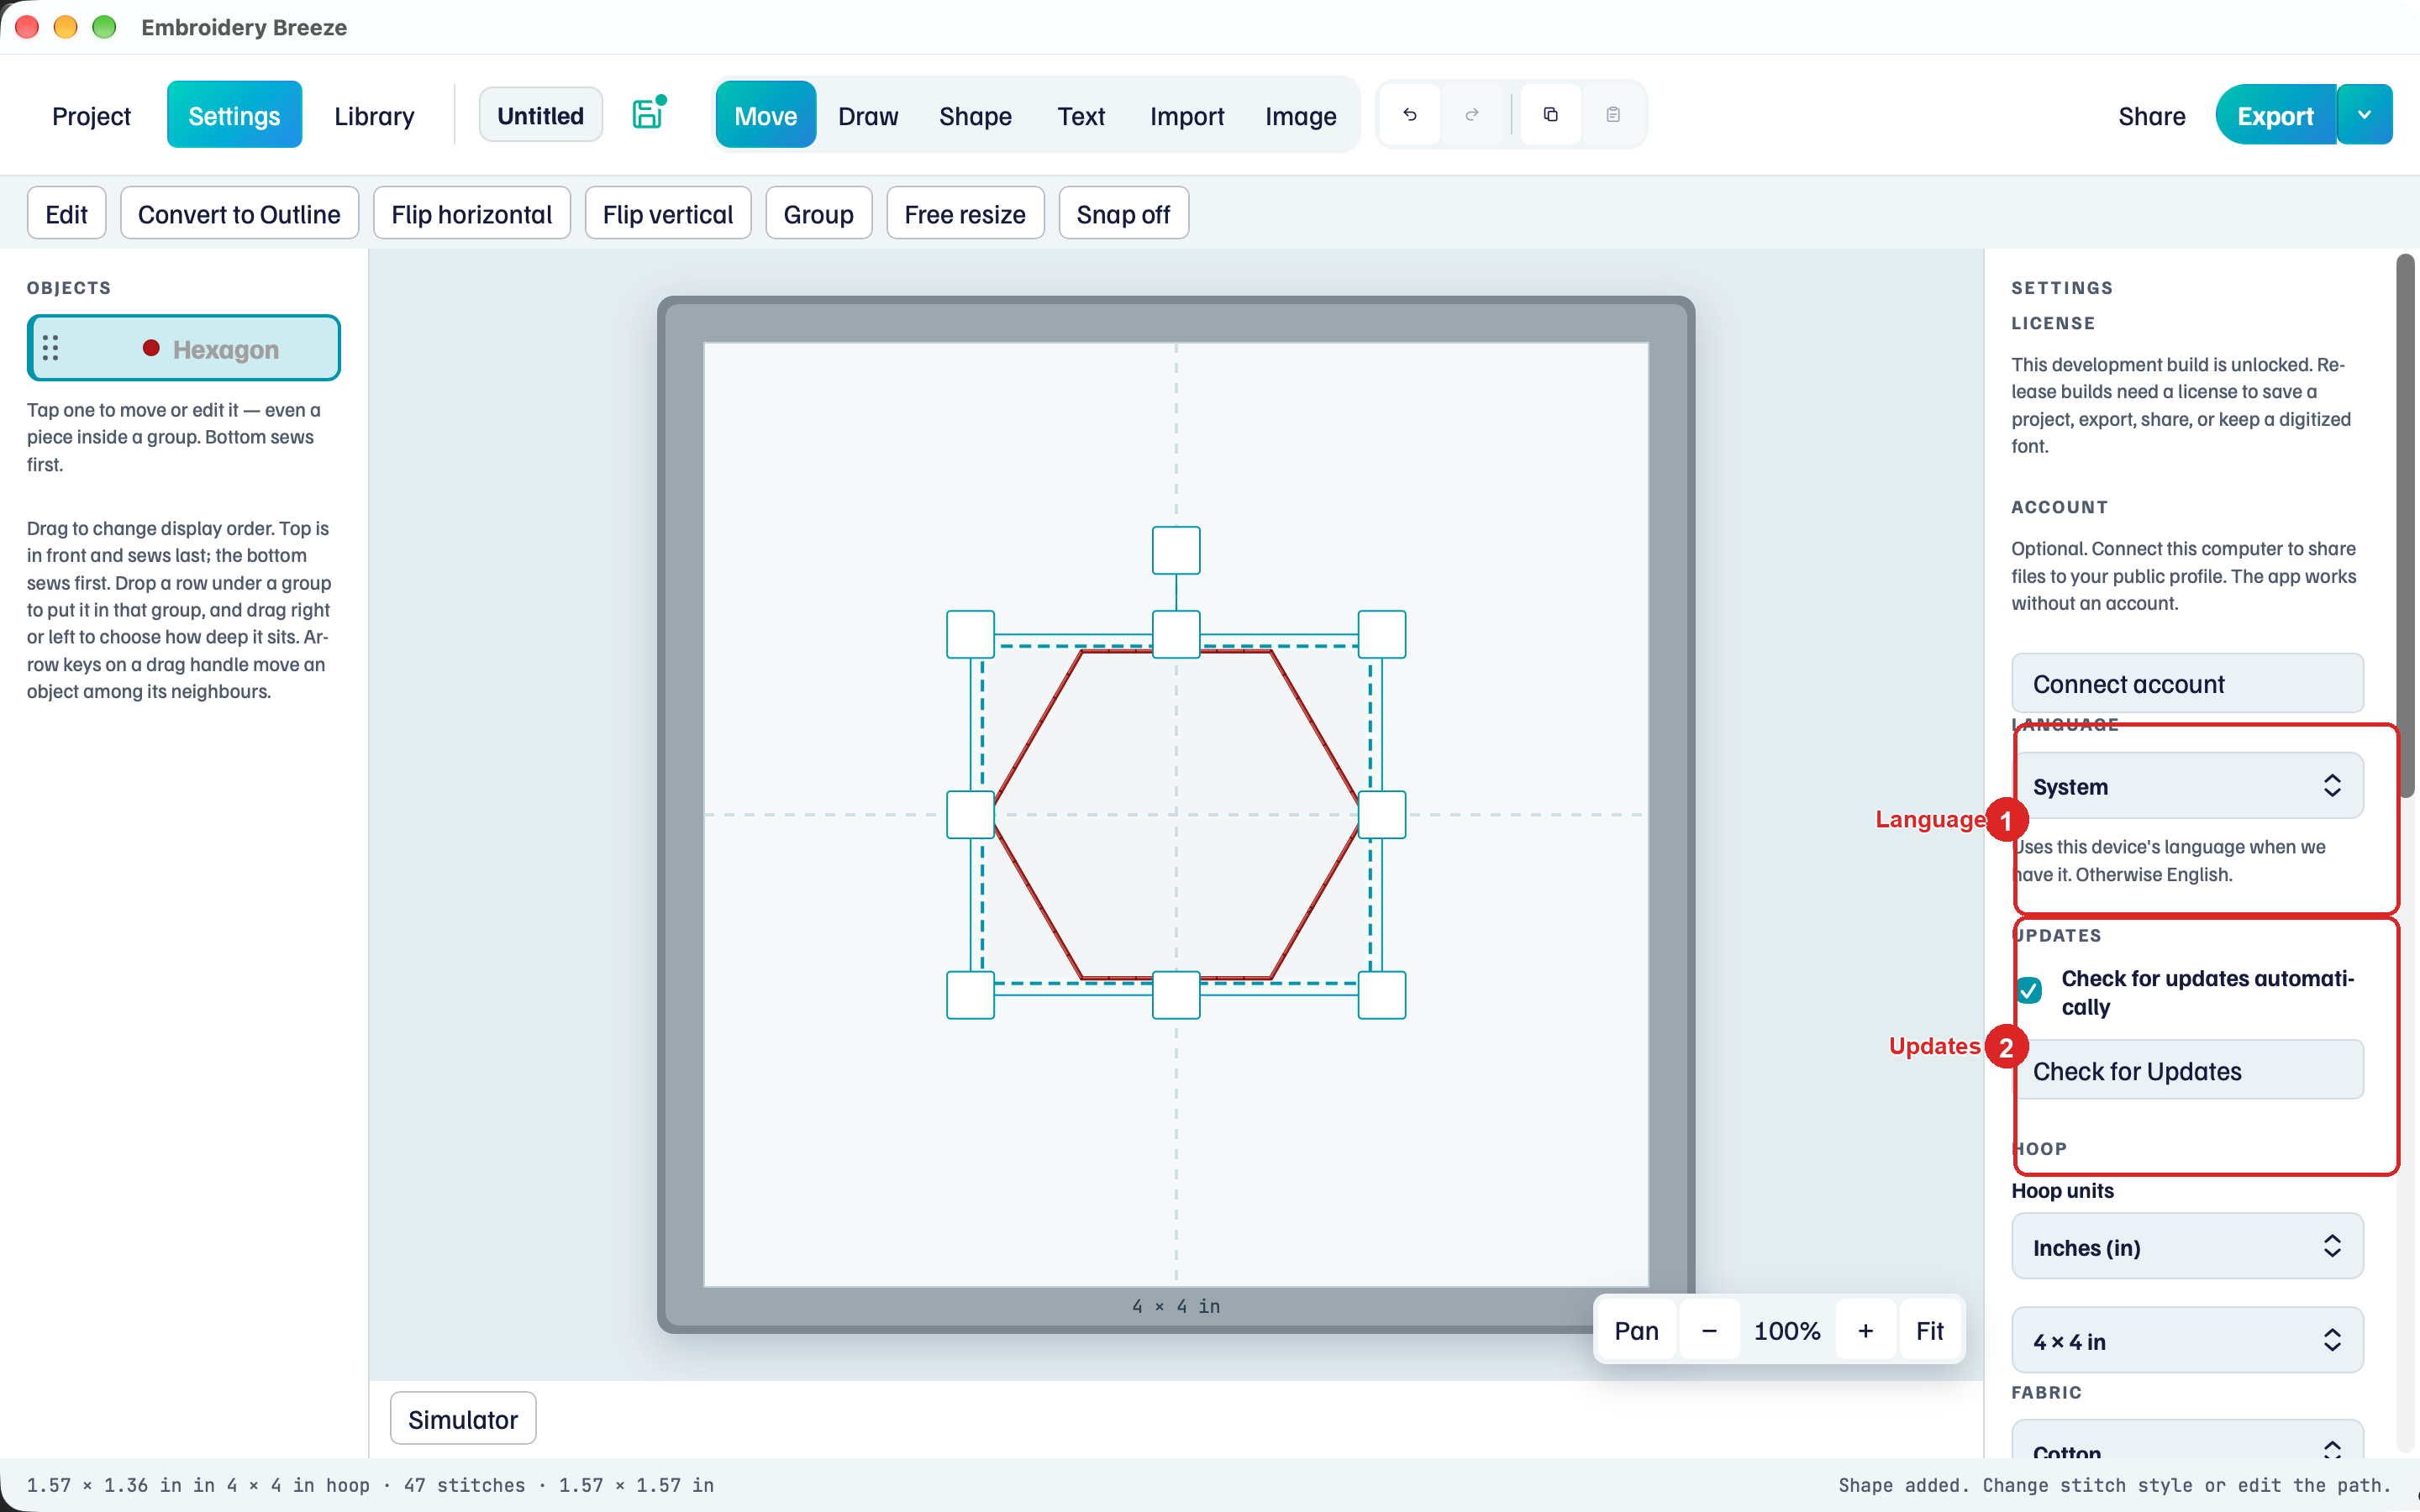Select the Draw tool

[x=868, y=115]
